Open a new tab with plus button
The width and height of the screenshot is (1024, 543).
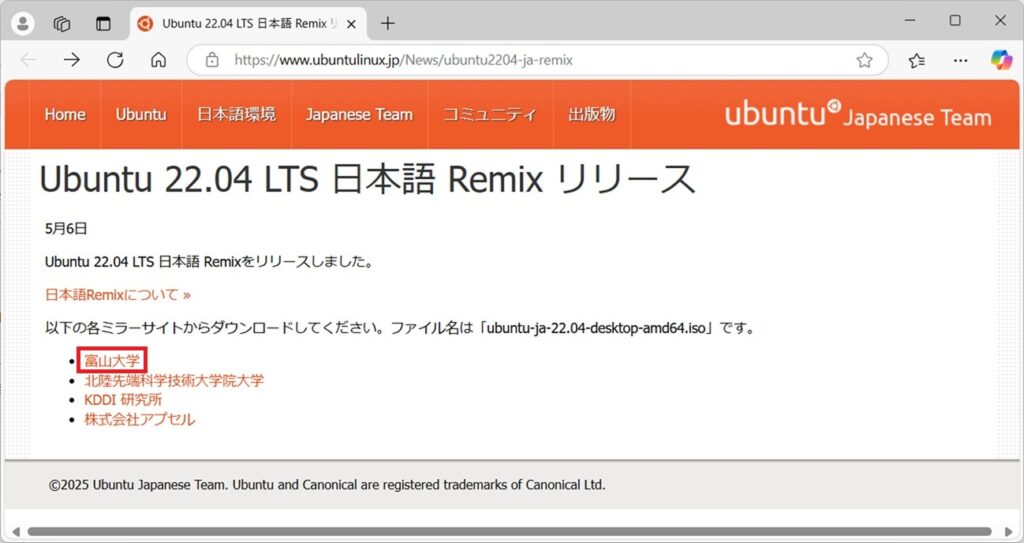pos(388,24)
